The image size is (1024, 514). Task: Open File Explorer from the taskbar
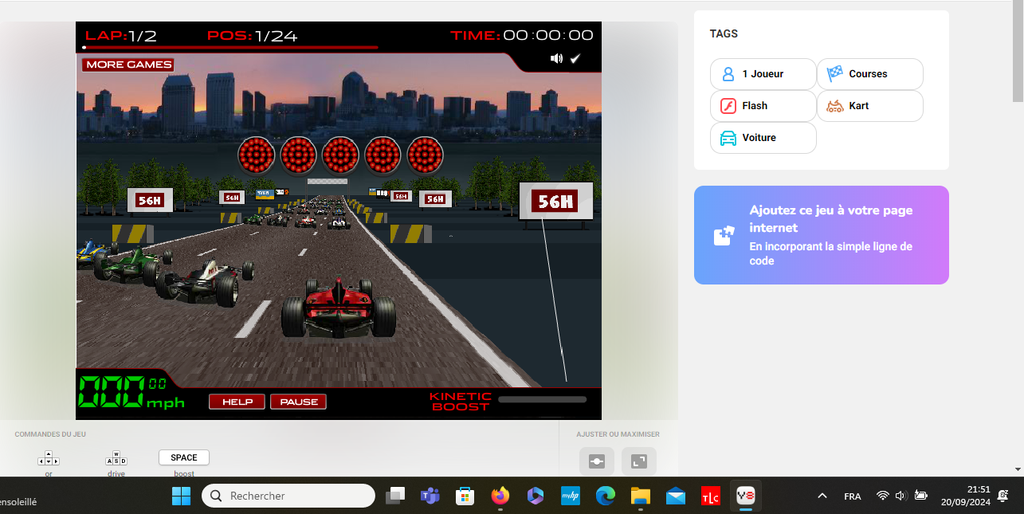pos(640,496)
